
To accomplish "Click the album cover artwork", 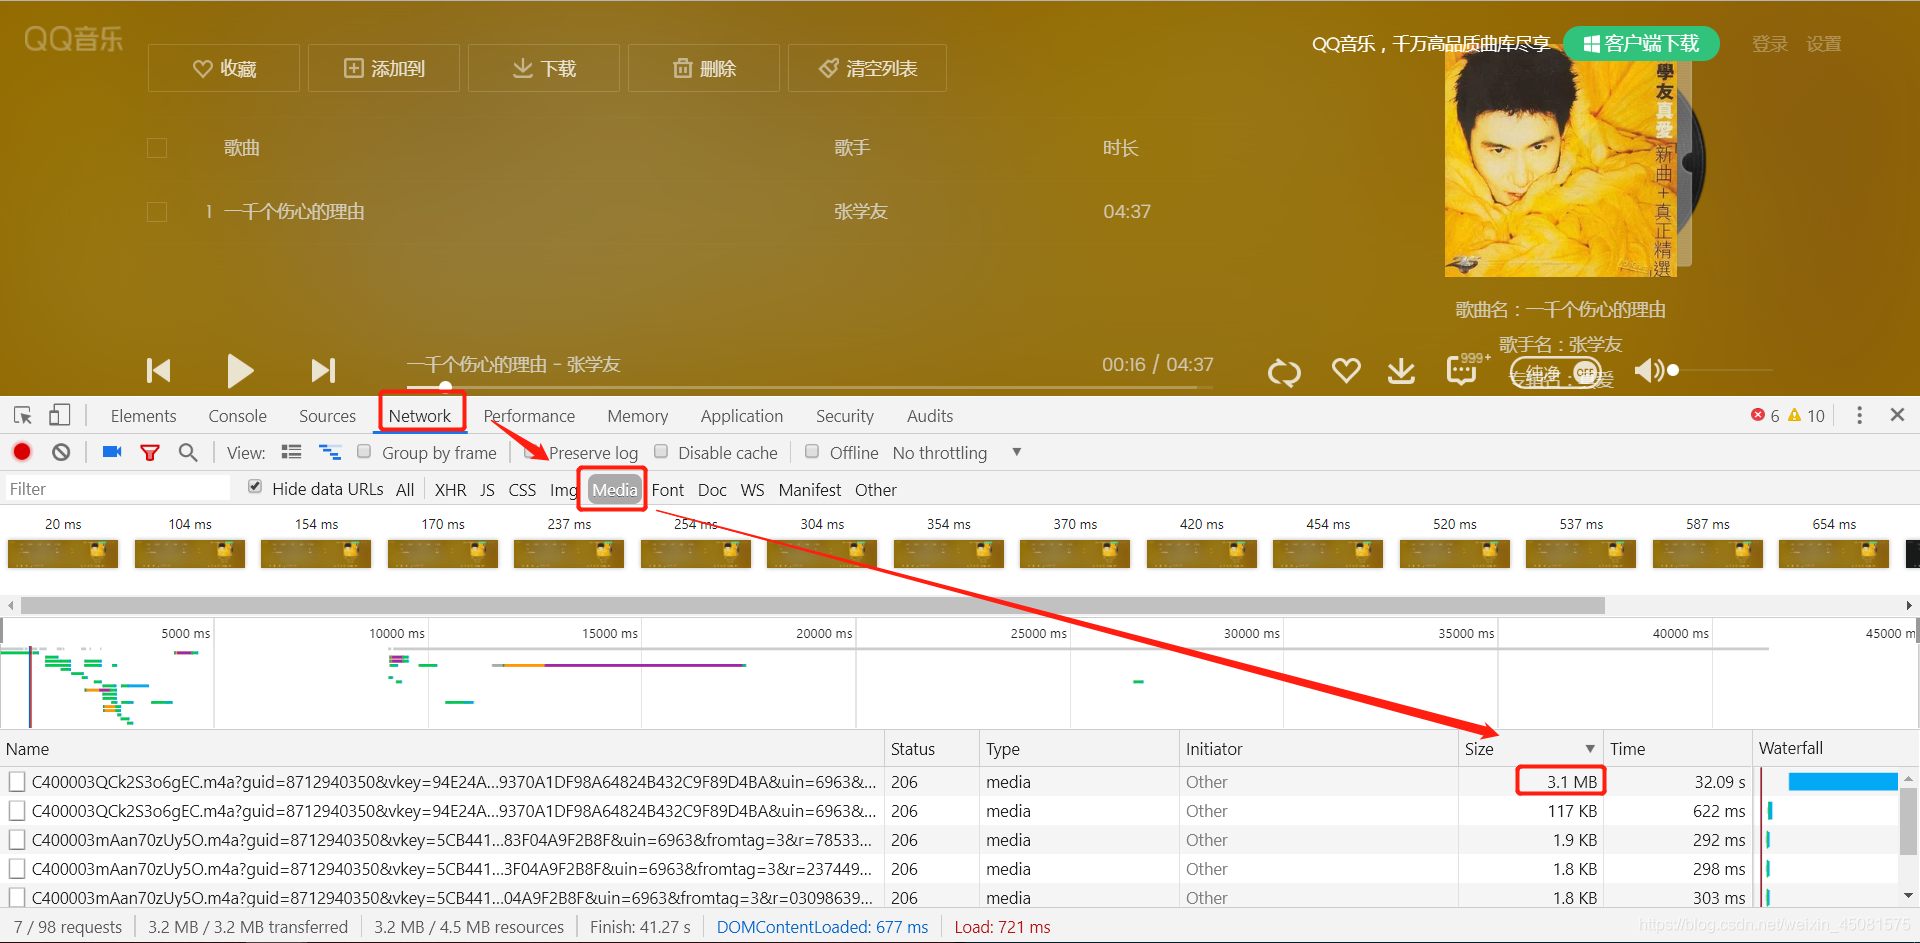I will click(1562, 160).
